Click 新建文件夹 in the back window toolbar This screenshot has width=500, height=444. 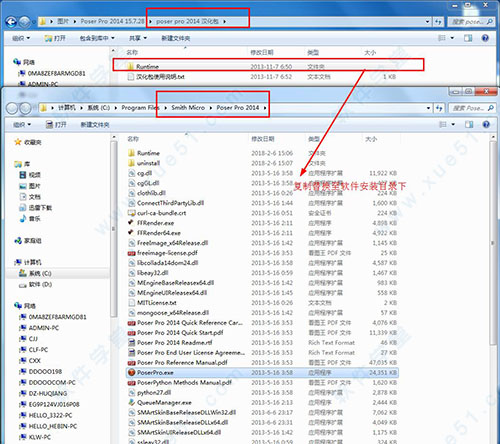(176, 38)
